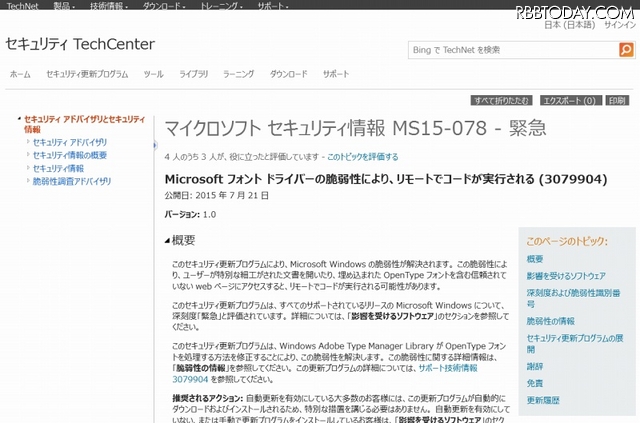Open the トレーニング dropdown in top bar
The width and height of the screenshot is (640, 423).
(x=221, y=6)
